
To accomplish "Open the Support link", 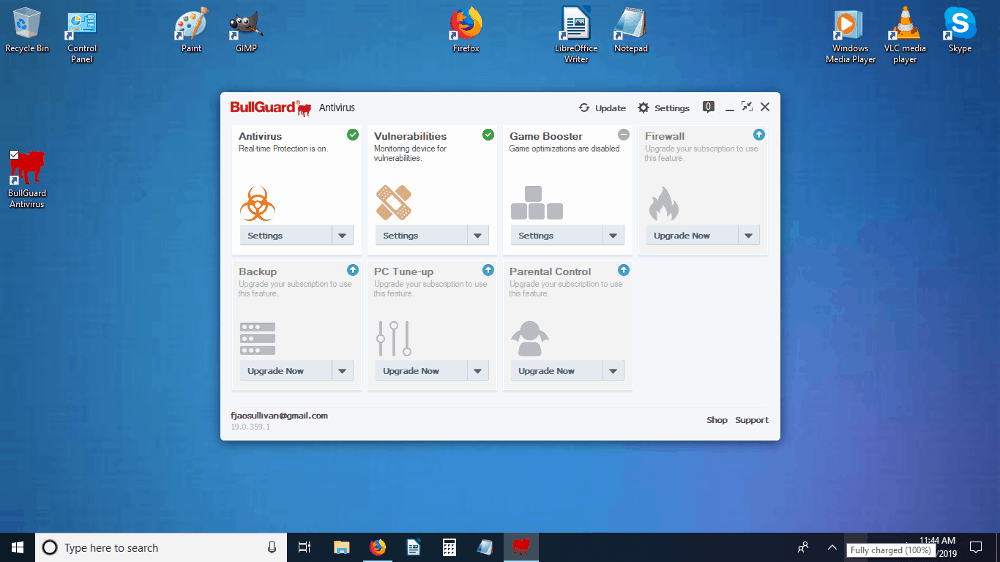I will (x=751, y=420).
